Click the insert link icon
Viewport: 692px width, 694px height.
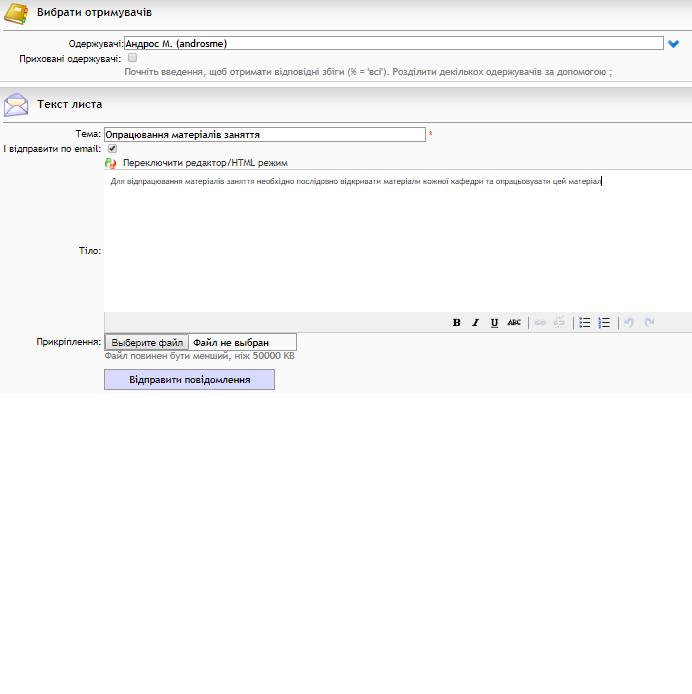pyautogui.click(x=540, y=323)
